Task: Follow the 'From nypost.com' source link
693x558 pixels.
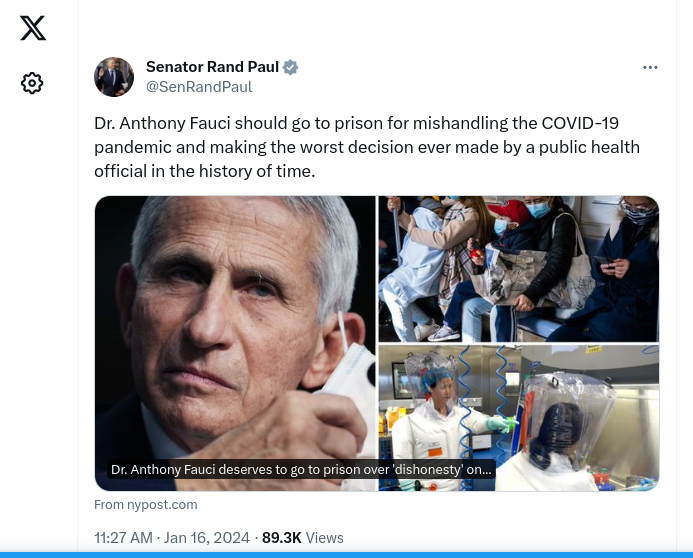Action: pos(146,505)
